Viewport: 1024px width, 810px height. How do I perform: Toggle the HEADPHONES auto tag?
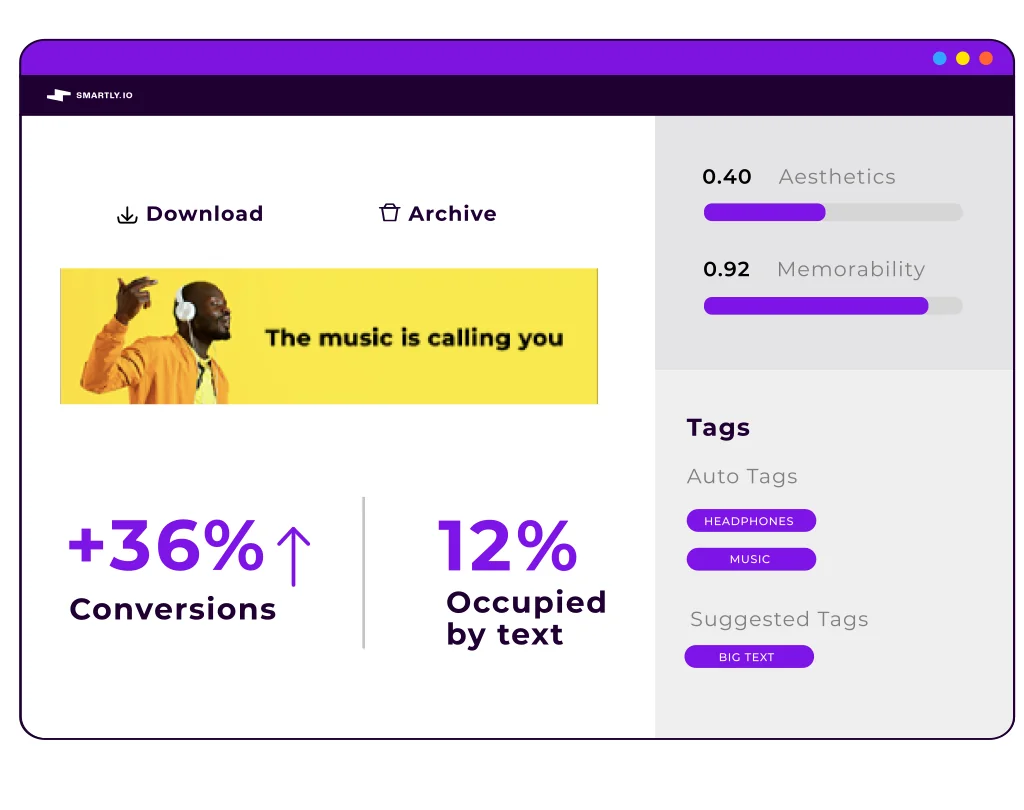pyautogui.click(x=751, y=520)
